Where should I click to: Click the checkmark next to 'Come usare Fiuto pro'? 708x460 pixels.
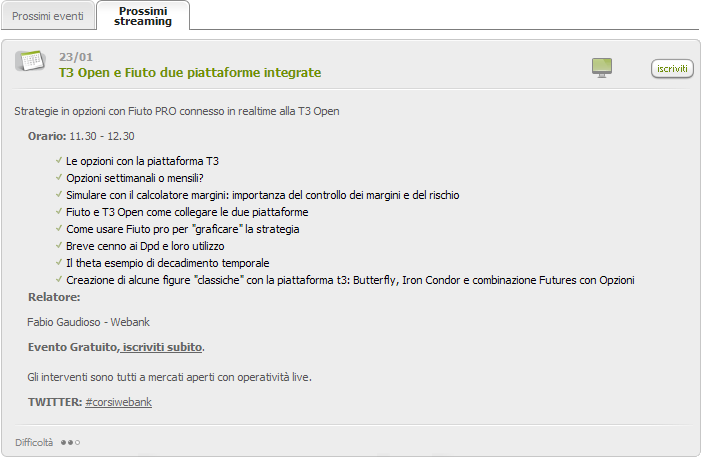(x=59, y=228)
